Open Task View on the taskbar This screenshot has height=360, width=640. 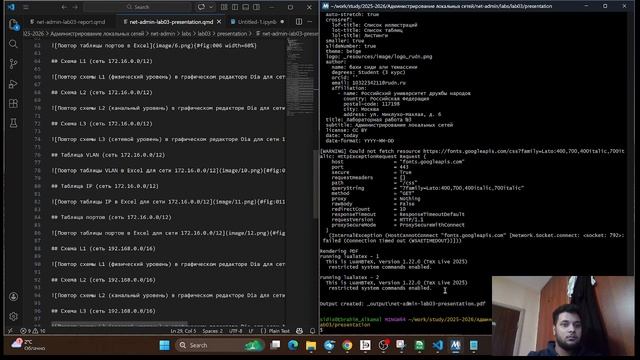click(276, 345)
